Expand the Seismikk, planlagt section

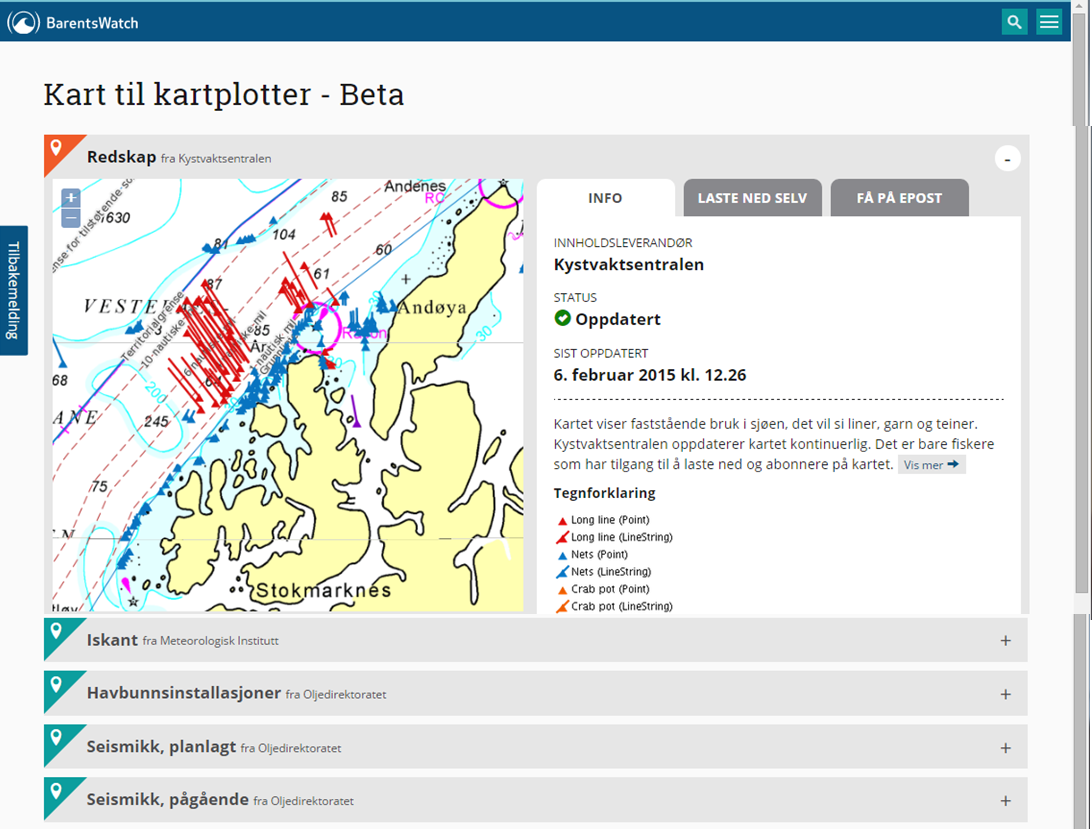1005,748
